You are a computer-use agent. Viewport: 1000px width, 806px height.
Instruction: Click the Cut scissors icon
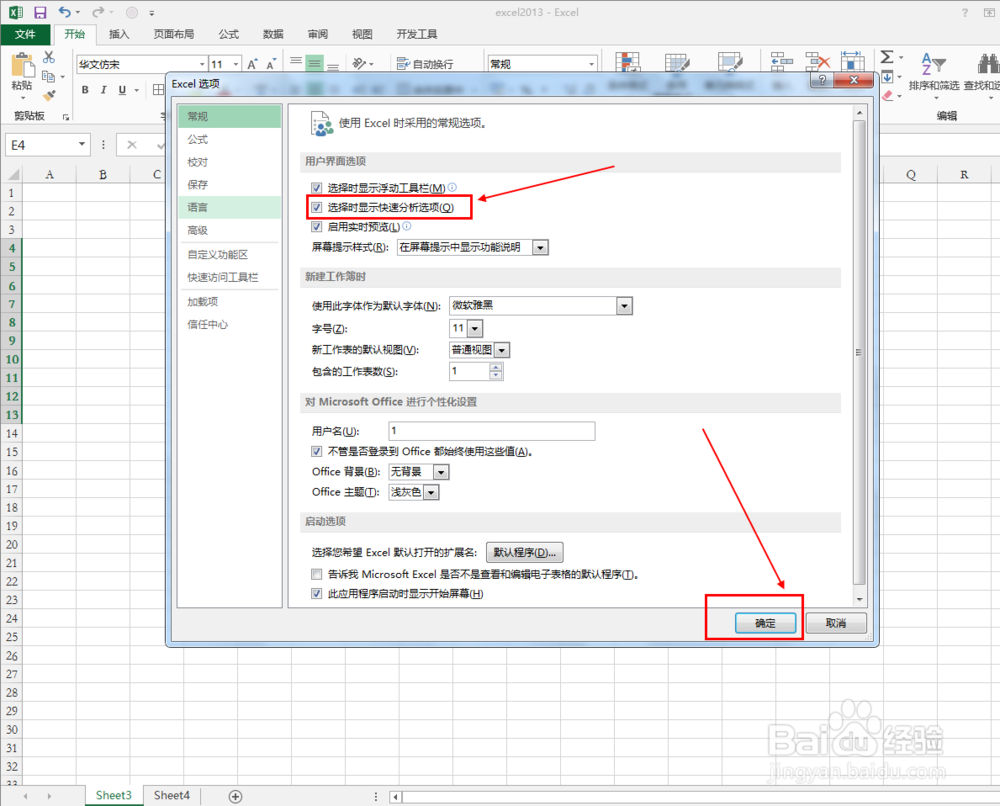click(x=49, y=57)
